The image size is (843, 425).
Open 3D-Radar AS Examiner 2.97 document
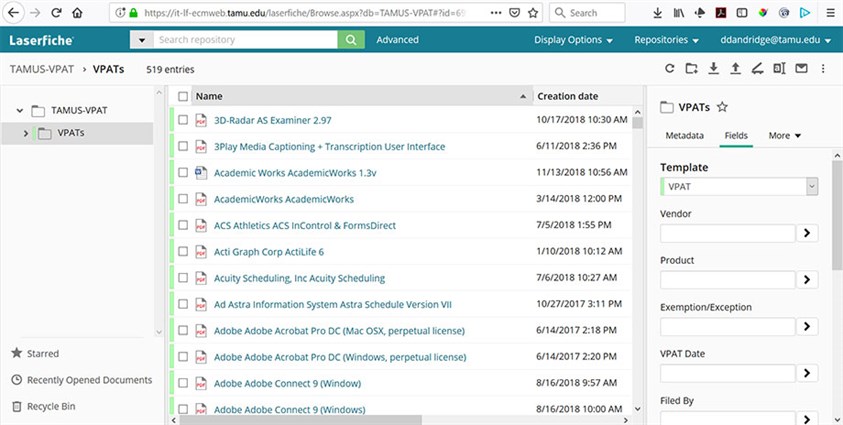273,120
